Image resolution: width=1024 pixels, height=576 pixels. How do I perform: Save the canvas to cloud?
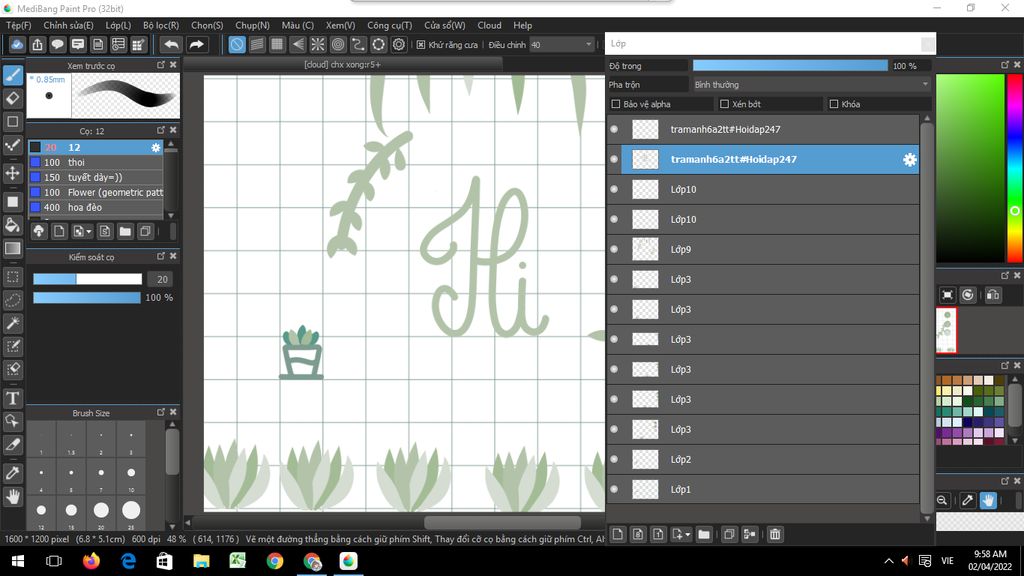click(x=17, y=44)
